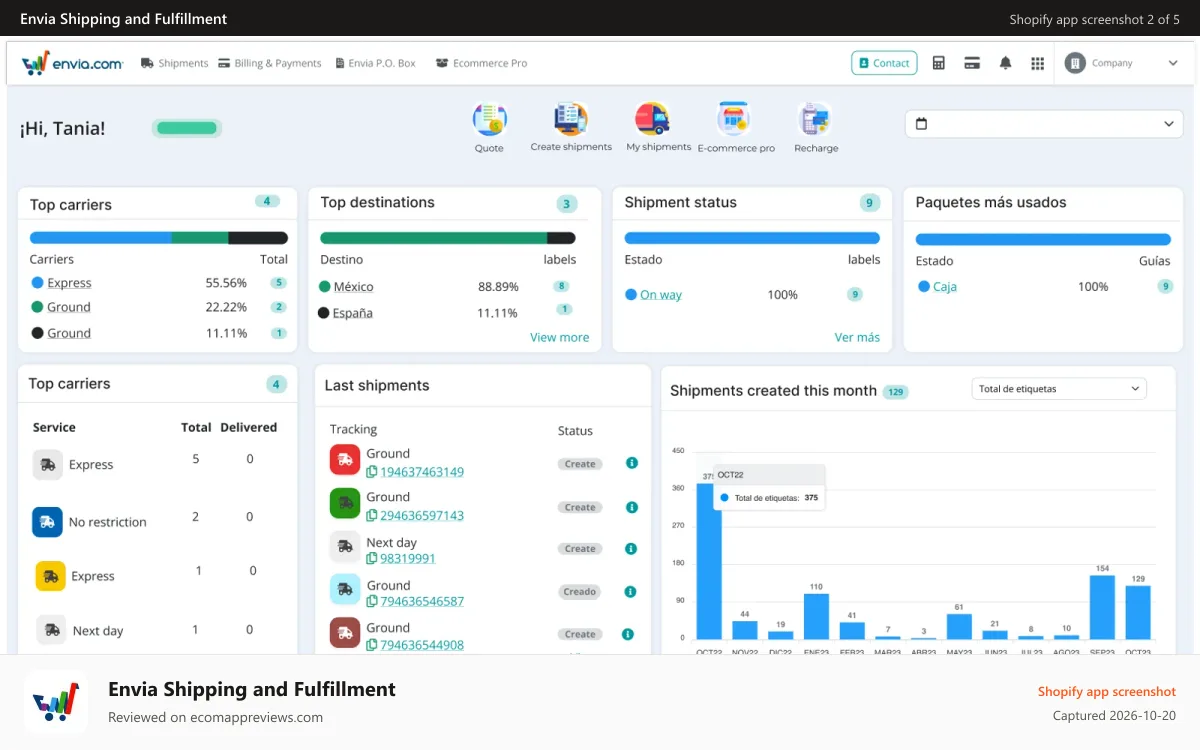Open the apps grid icon
The width and height of the screenshot is (1200, 750).
[1037, 63]
